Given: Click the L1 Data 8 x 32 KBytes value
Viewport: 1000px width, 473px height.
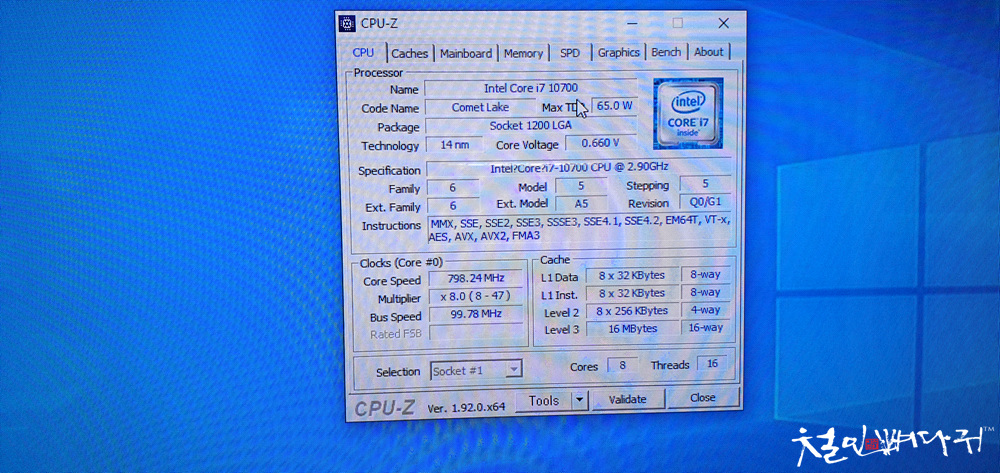Looking at the screenshot, I should click(631, 275).
